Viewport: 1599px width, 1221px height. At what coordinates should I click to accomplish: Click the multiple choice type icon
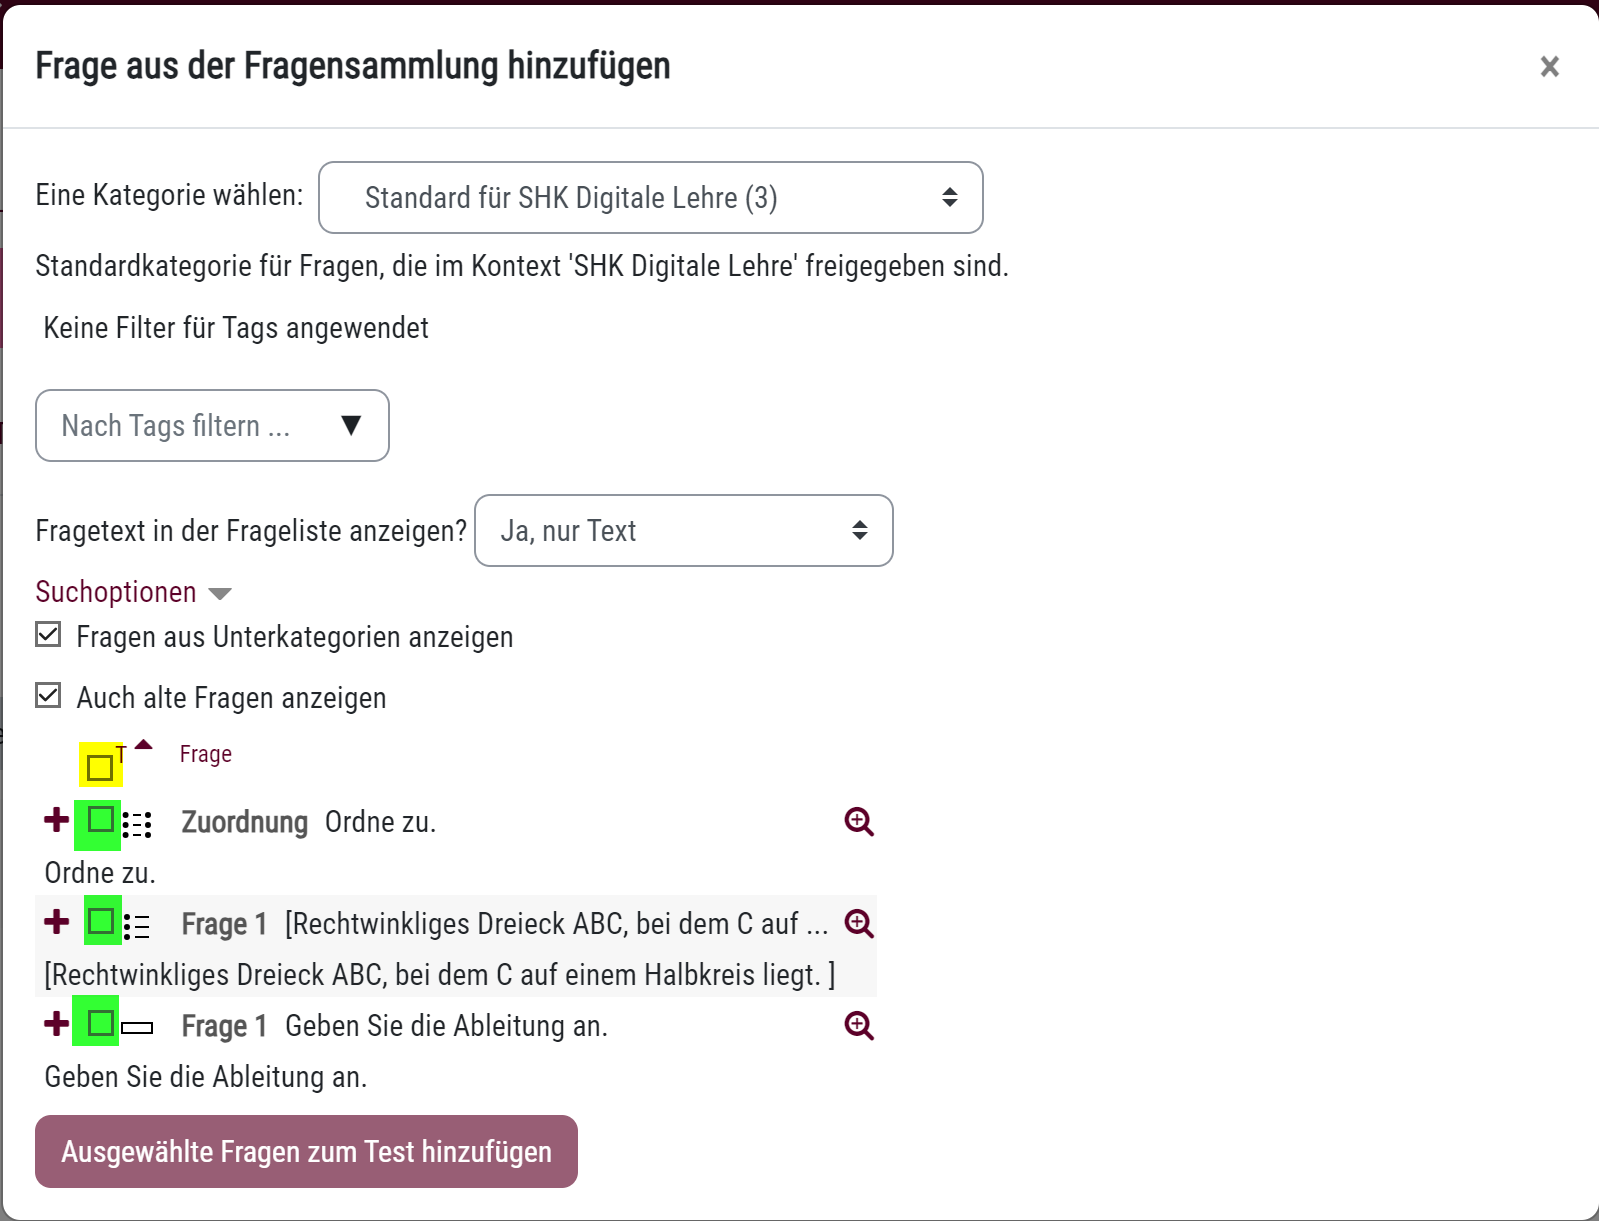coord(138,926)
